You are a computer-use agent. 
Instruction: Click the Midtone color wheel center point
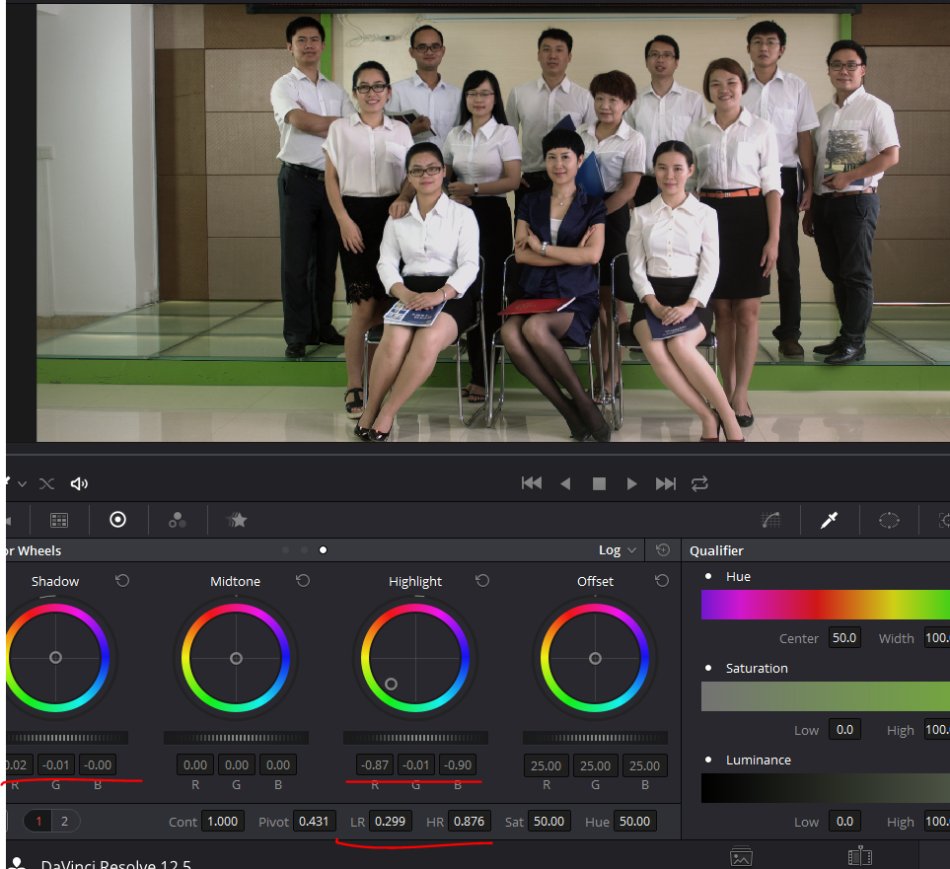pos(236,658)
